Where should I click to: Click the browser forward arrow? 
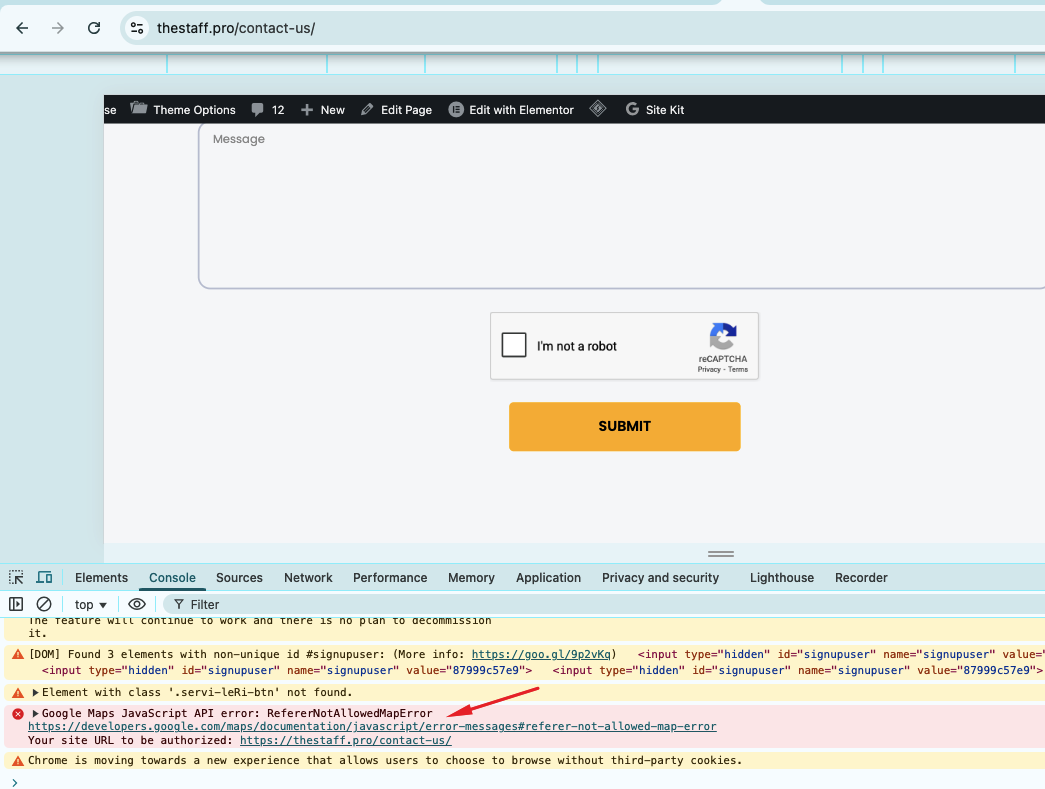point(58,28)
